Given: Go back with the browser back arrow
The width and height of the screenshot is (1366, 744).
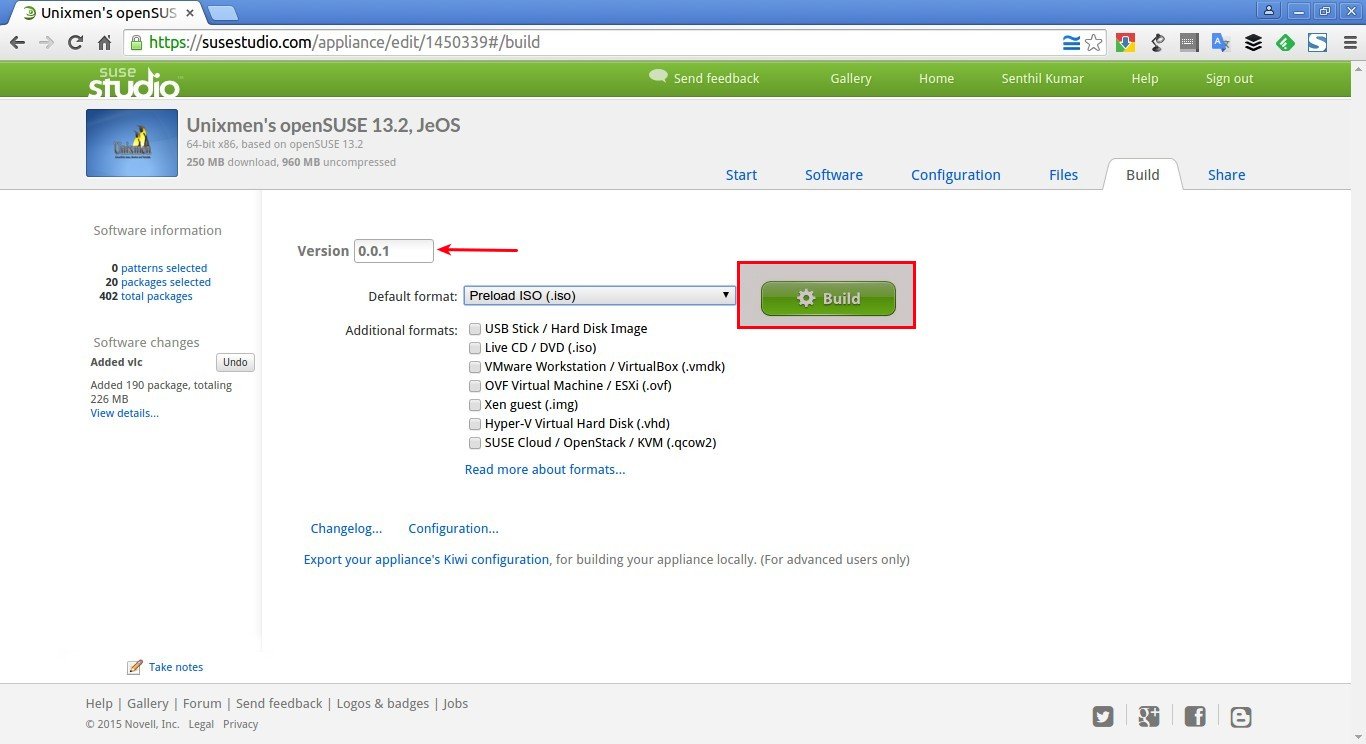Looking at the screenshot, I should pyautogui.click(x=17, y=42).
